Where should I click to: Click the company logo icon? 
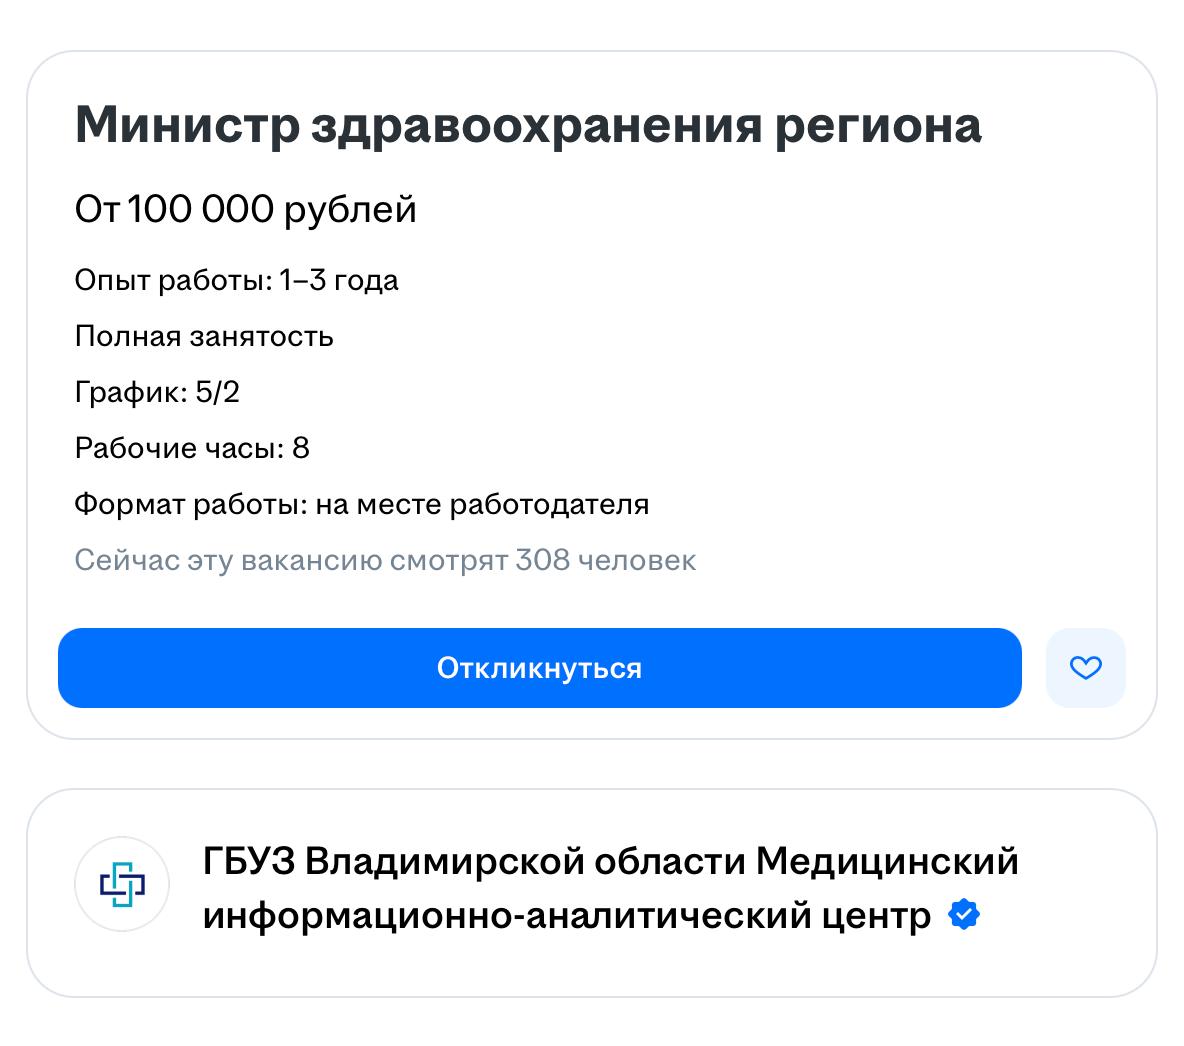click(122, 884)
